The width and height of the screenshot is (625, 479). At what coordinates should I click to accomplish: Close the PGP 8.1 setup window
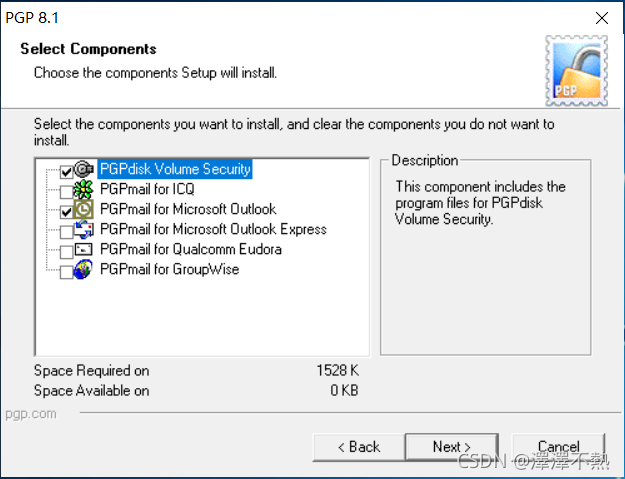click(x=602, y=18)
